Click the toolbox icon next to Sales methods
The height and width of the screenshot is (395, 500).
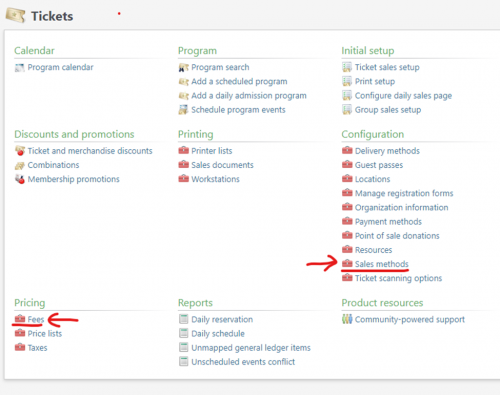coord(347,263)
